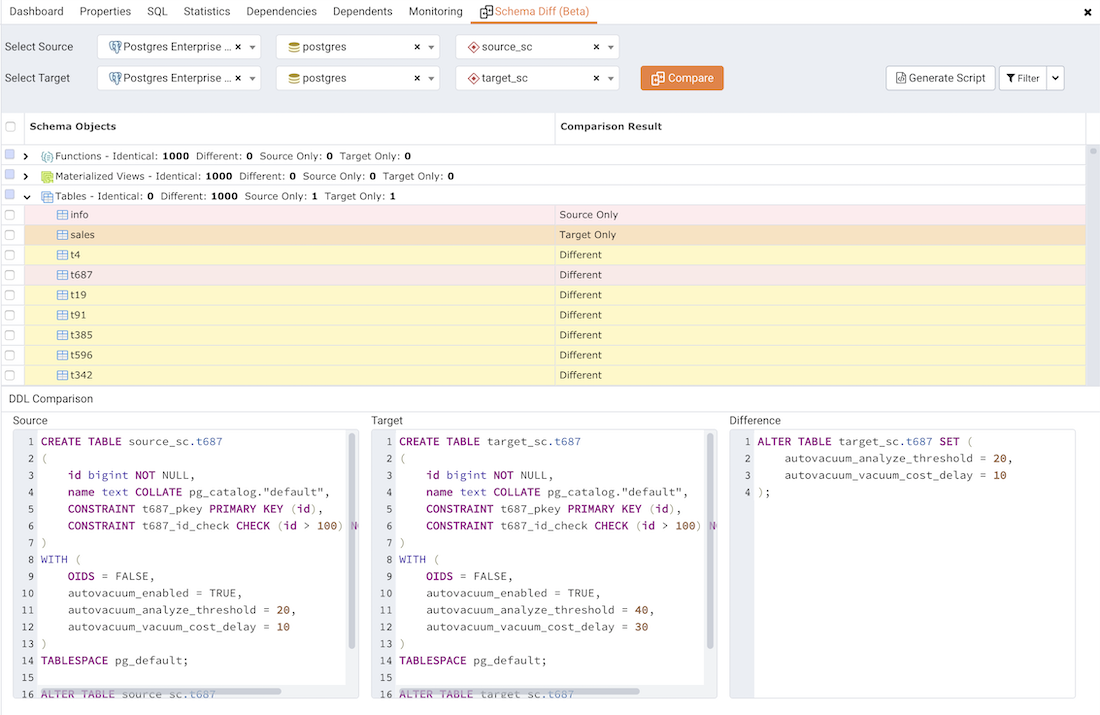
Task: Switch to the Dashboard tab
Action: [x=36, y=12]
